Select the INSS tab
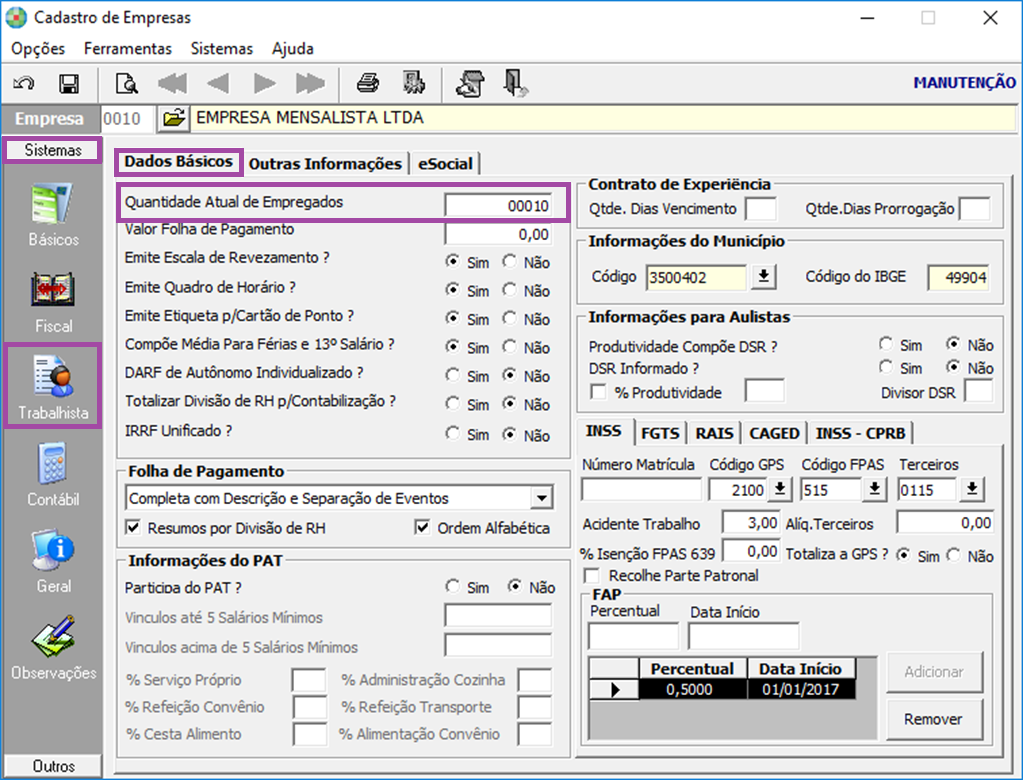Viewport: 1023px width, 780px height. click(603, 431)
